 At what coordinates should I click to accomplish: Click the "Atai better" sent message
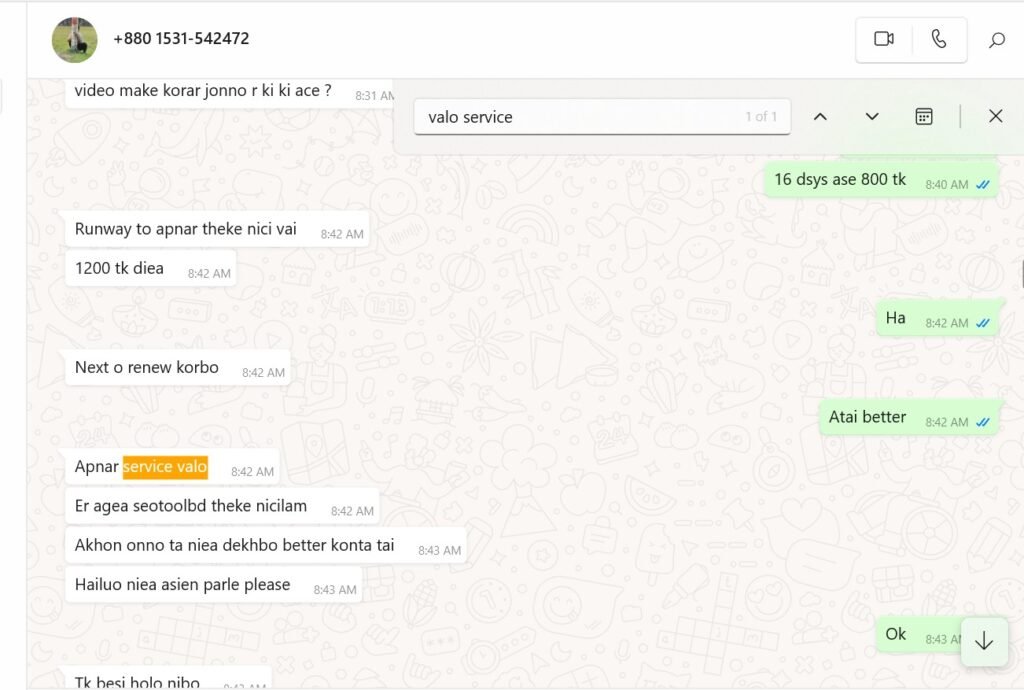(x=867, y=417)
